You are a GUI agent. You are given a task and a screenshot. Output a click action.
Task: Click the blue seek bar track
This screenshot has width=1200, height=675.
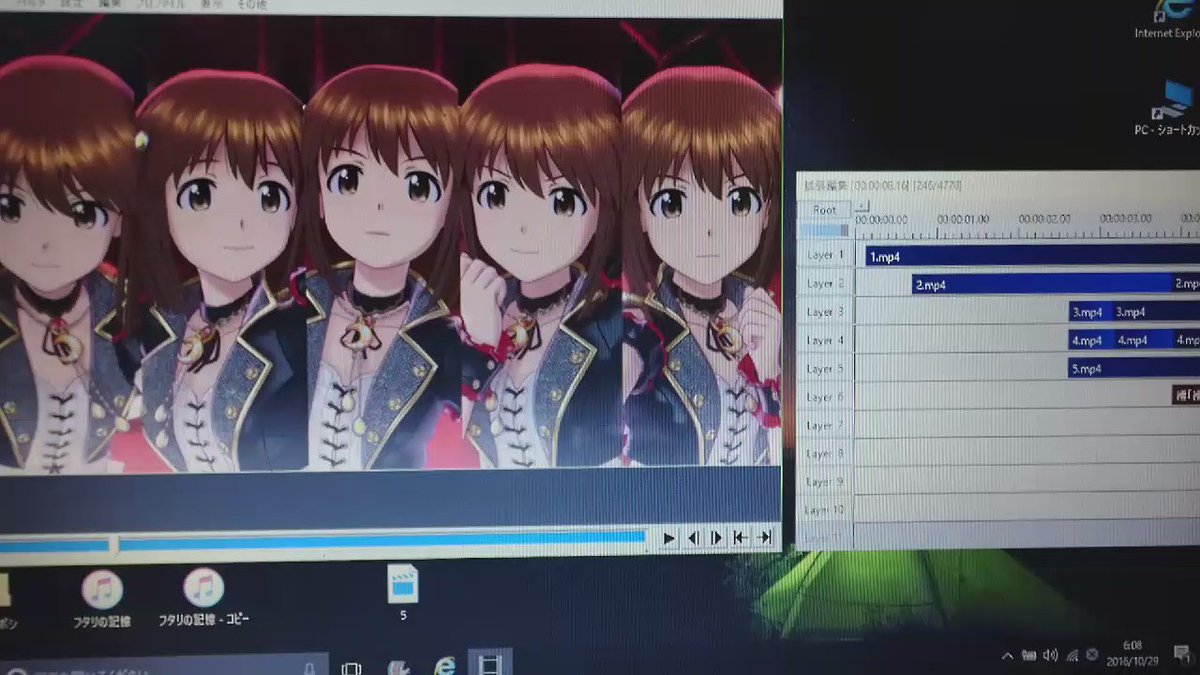322,541
